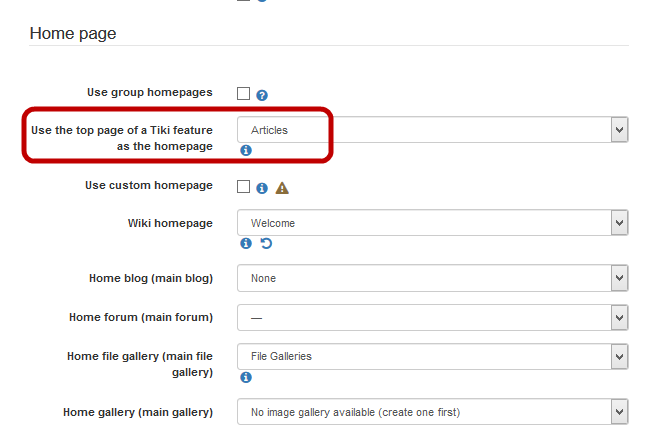Click the "Use custom homepage" label text
This screenshot has width=654, height=438.
149,185
